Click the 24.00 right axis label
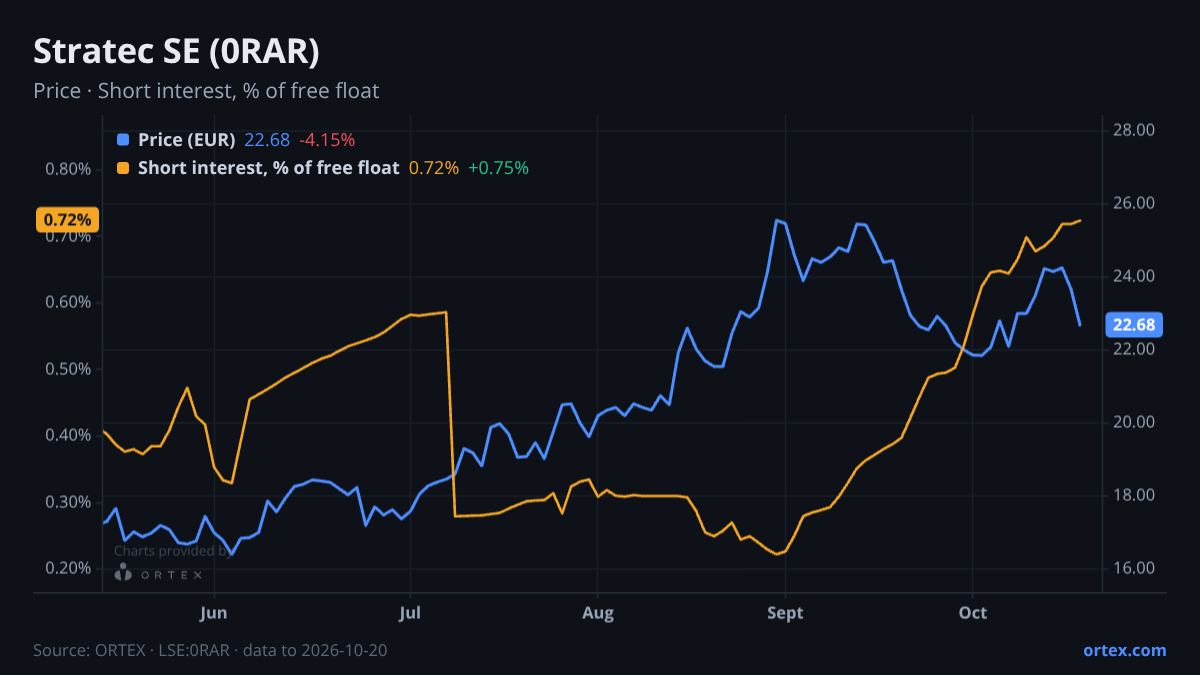This screenshot has height=675, width=1200. pos(1134,276)
